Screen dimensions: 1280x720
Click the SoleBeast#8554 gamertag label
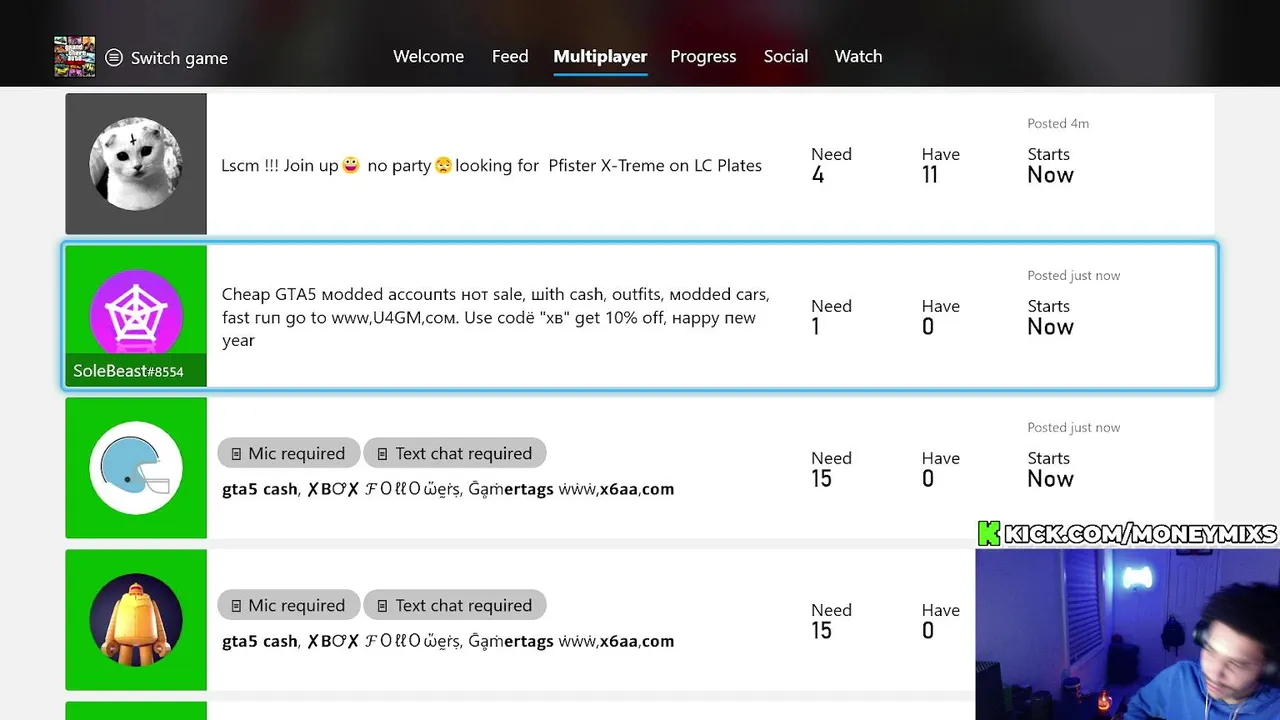[x=128, y=371]
